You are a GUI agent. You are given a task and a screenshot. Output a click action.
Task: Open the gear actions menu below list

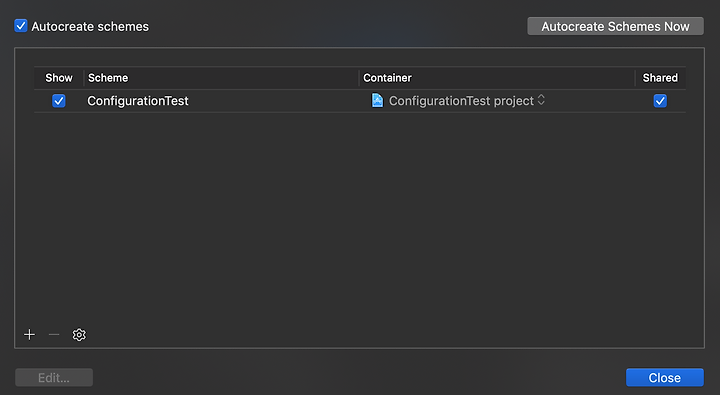click(x=79, y=335)
